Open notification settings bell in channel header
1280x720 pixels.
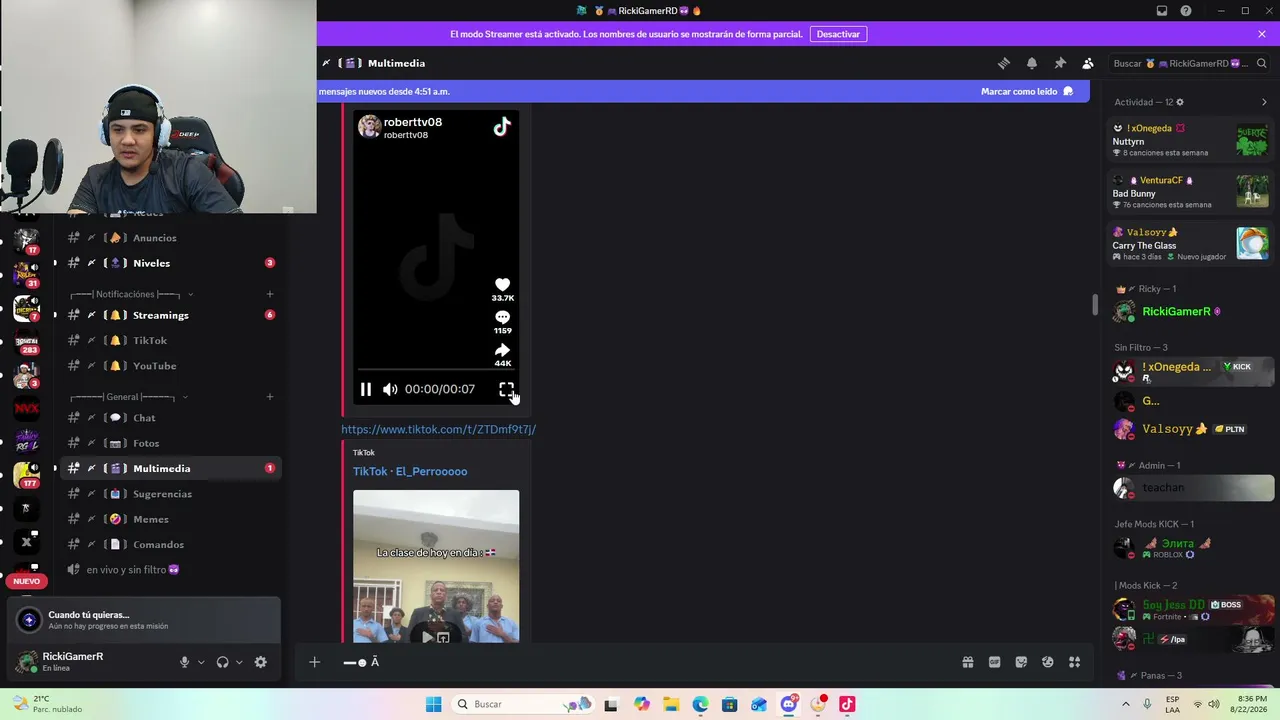point(1032,63)
